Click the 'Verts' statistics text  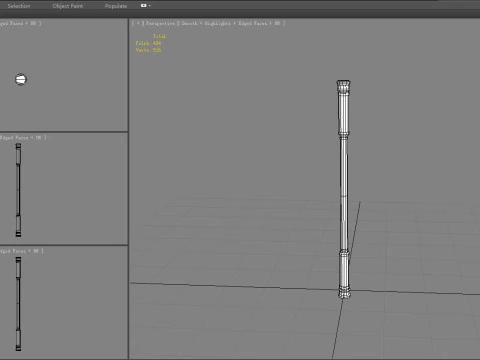pyautogui.click(x=148, y=50)
